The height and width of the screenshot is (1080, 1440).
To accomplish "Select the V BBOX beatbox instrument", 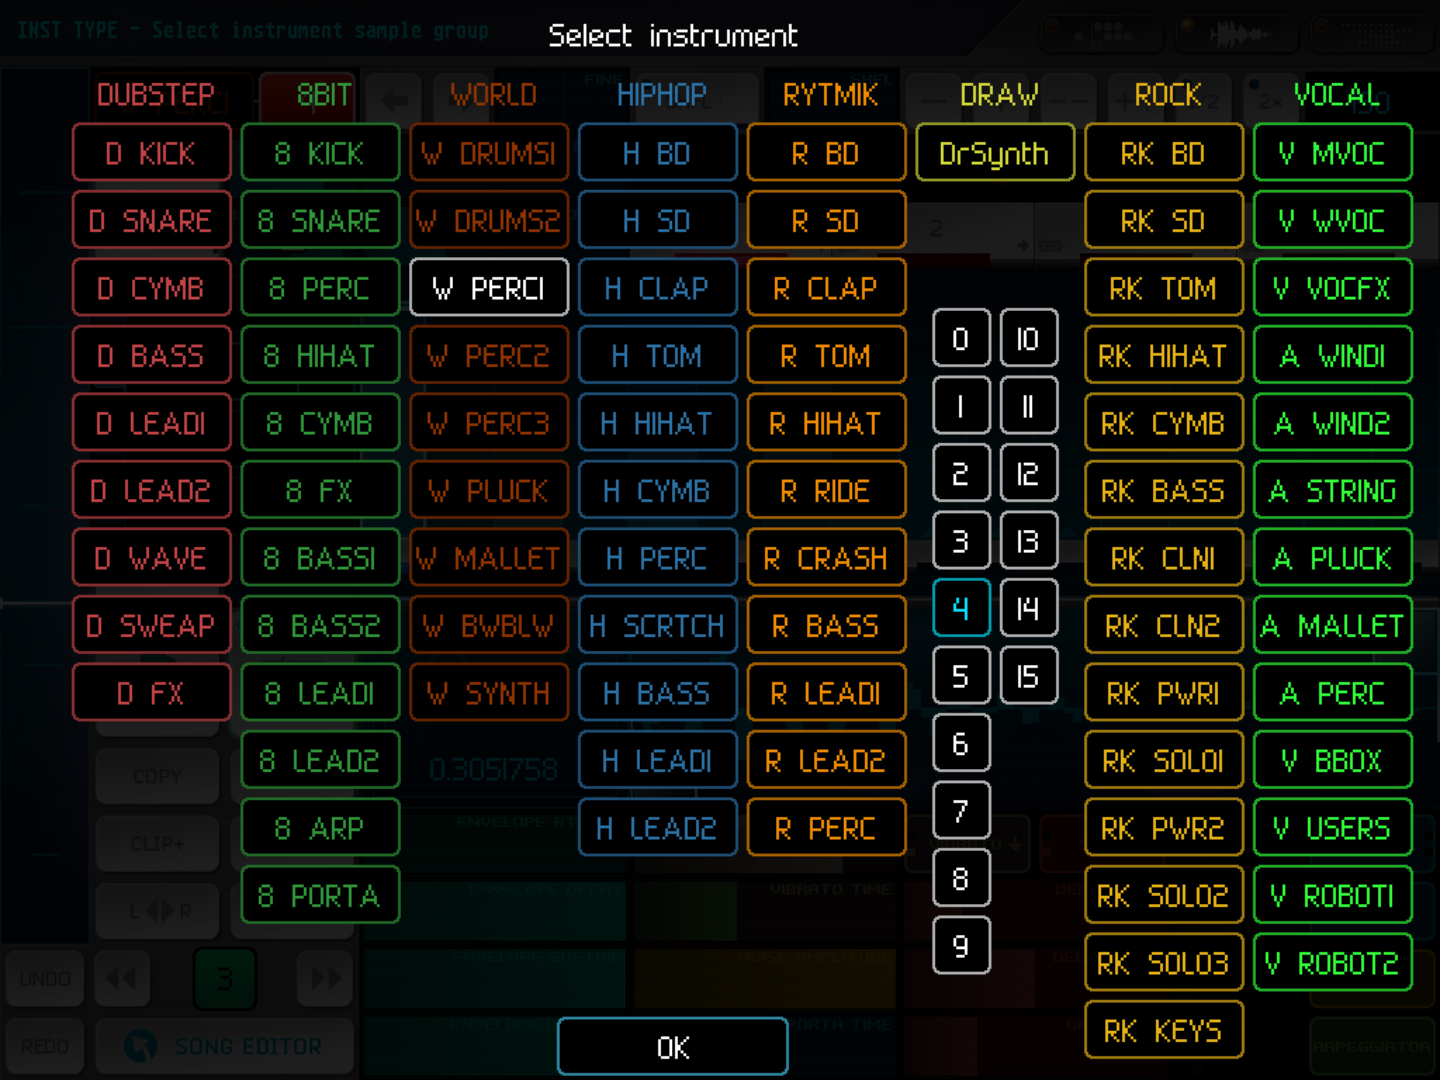I will (1332, 761).
